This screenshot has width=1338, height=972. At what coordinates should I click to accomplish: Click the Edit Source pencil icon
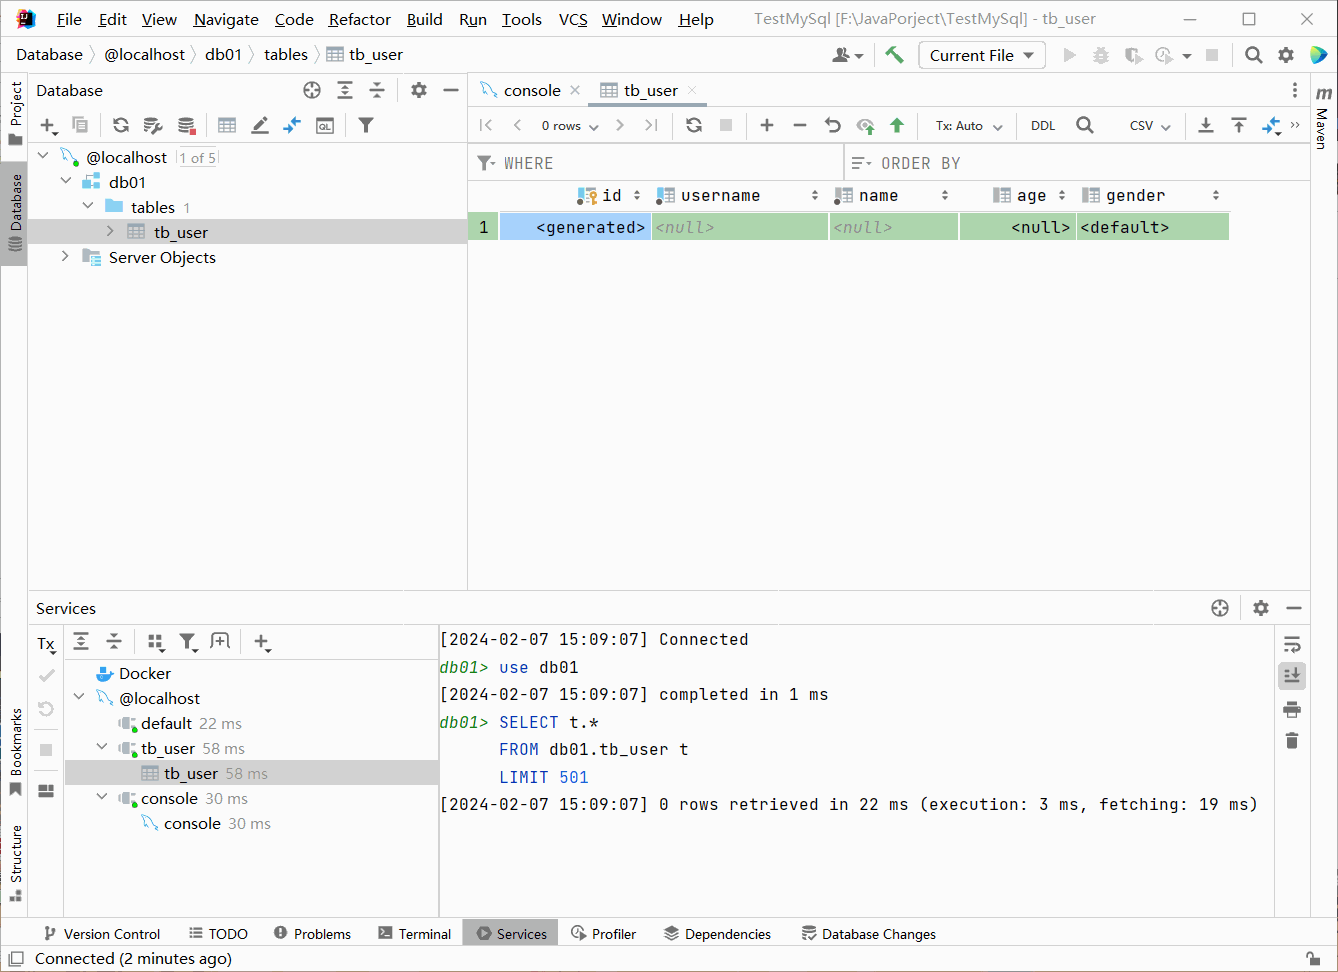point(260,125)
